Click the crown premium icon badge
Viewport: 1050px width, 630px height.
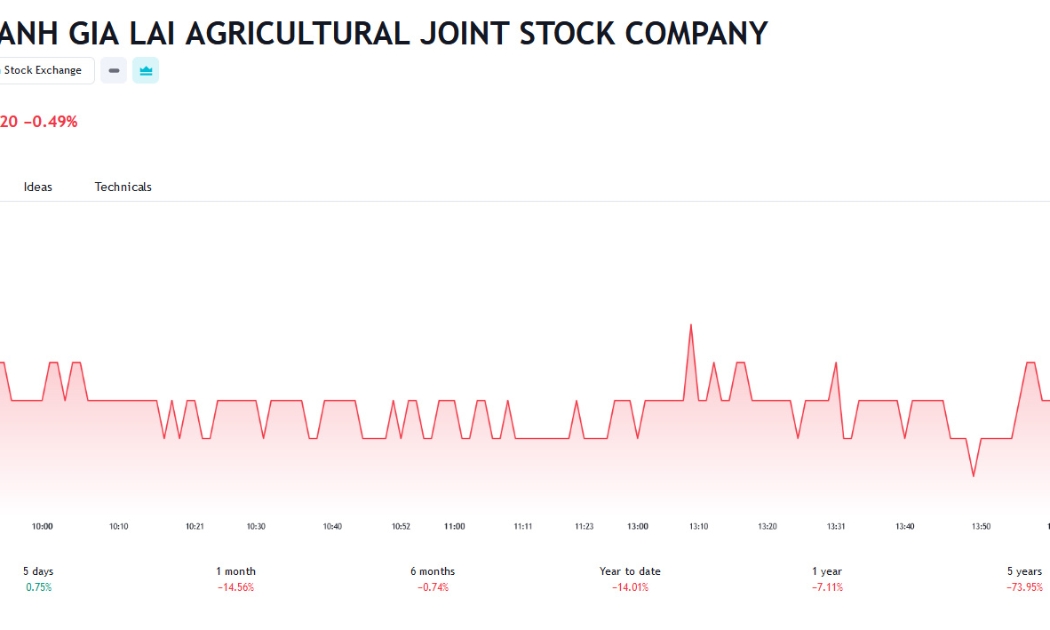tap(145, 70)
